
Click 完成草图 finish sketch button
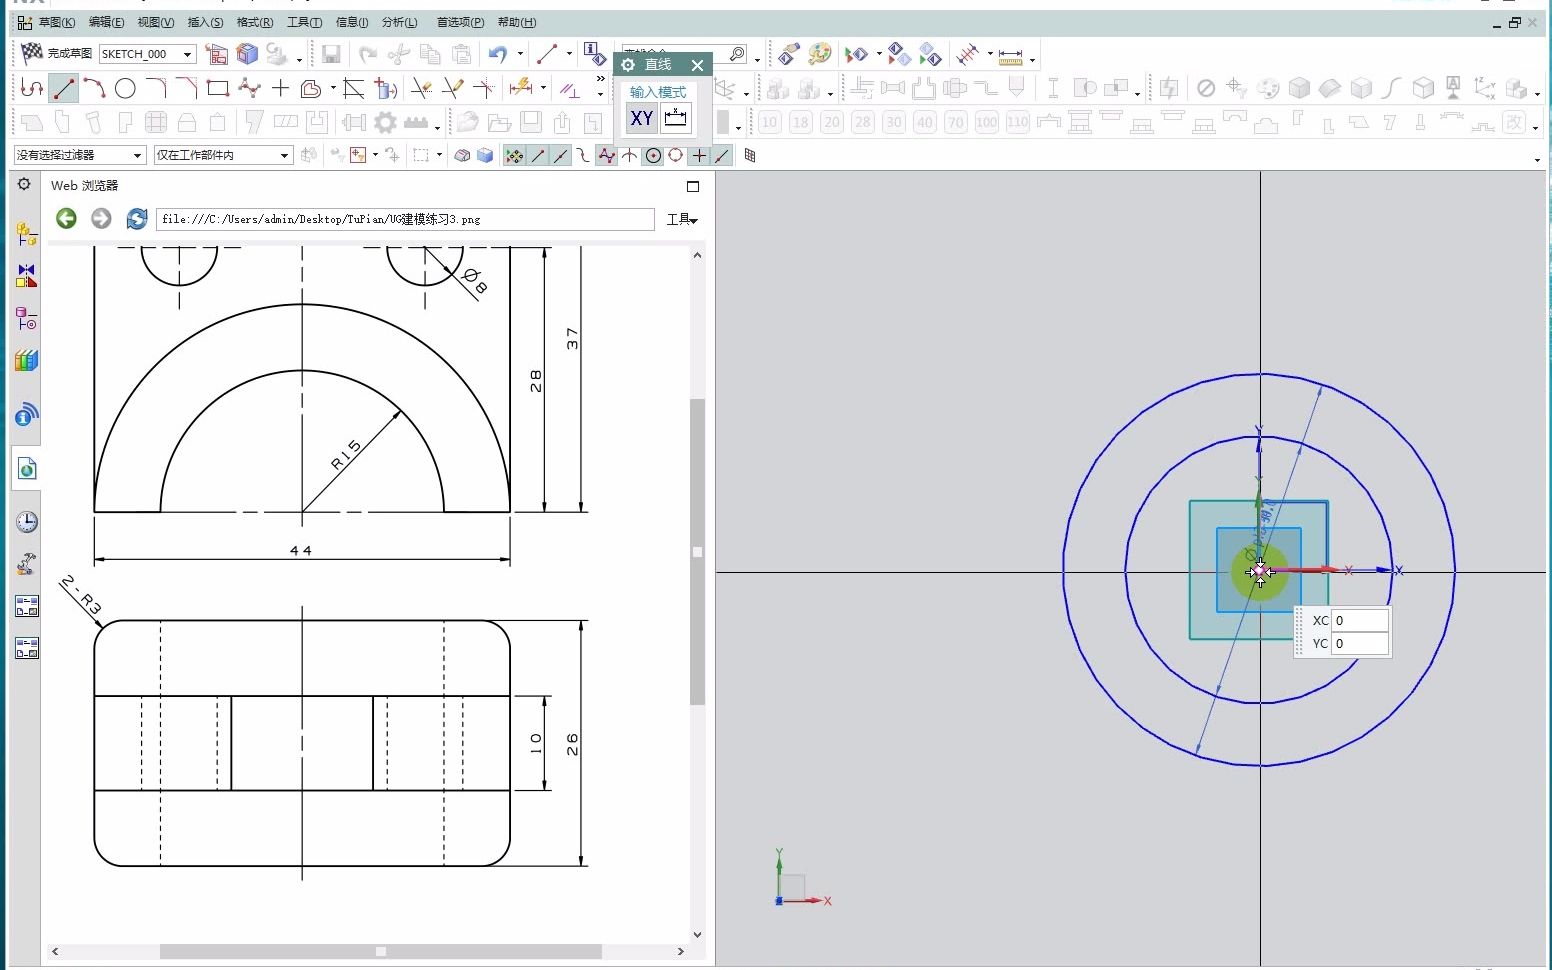(58, 53)
